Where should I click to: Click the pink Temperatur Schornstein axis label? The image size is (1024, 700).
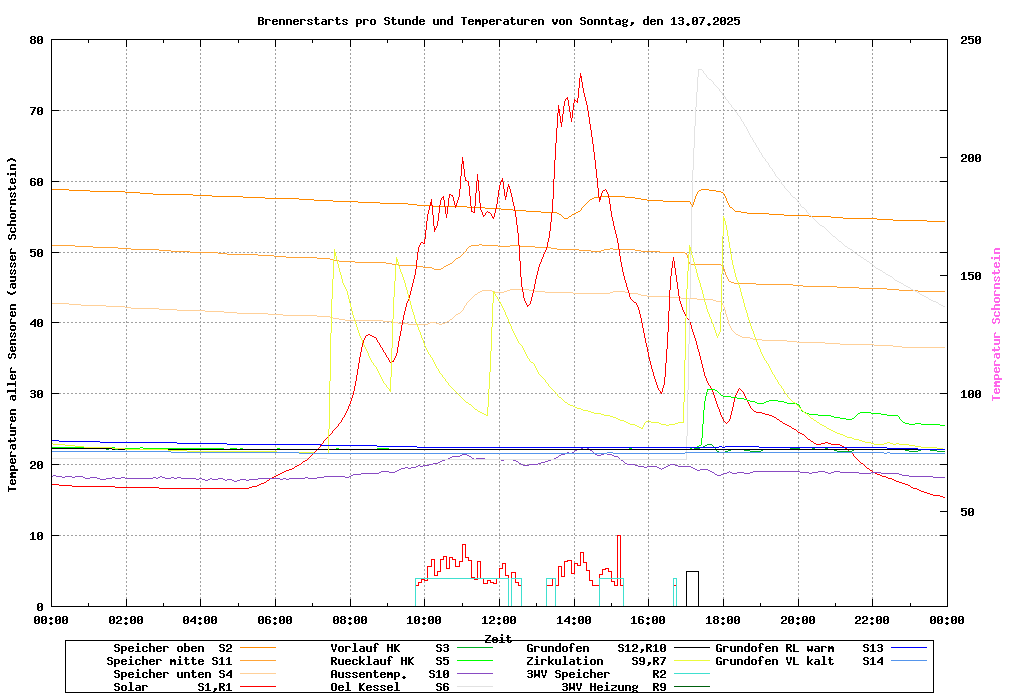(x=996, y=324)
